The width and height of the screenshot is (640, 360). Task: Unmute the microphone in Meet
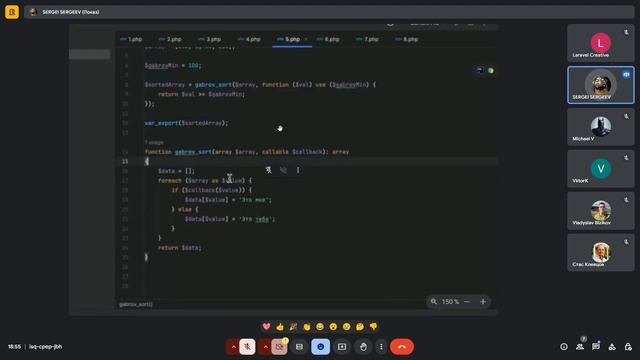[247, 347]
